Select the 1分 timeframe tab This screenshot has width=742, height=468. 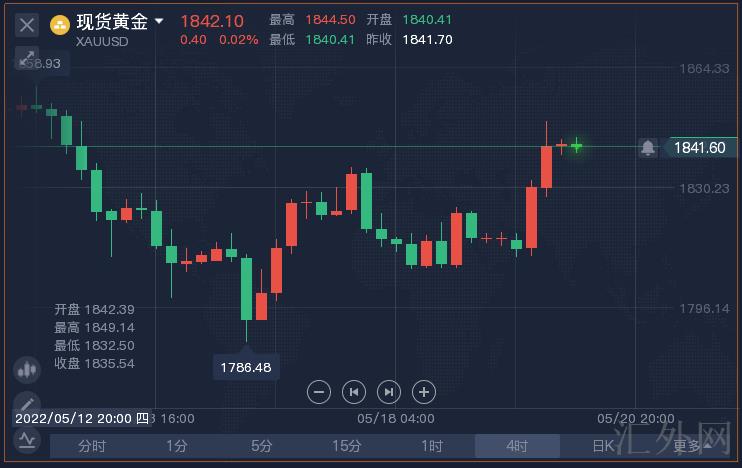click(x=177, y=446)
